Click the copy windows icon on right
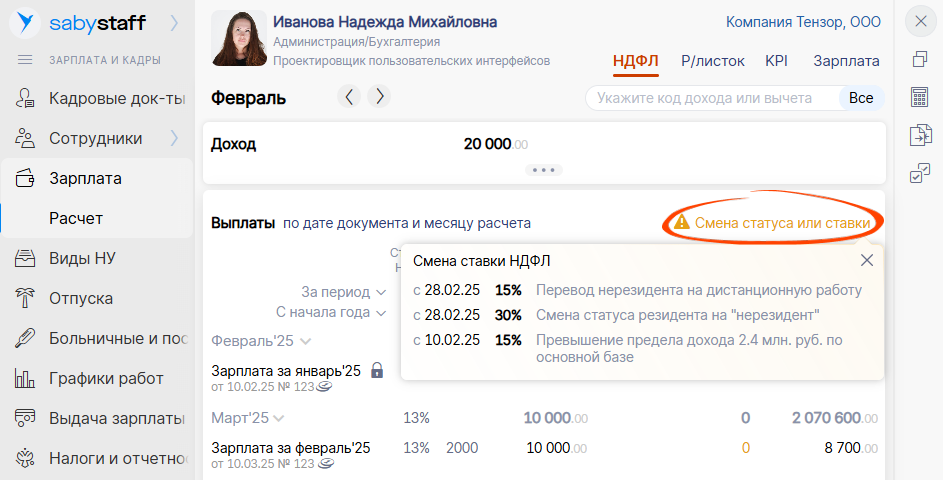This screenshot has height=480, width=943. [919, 59]
